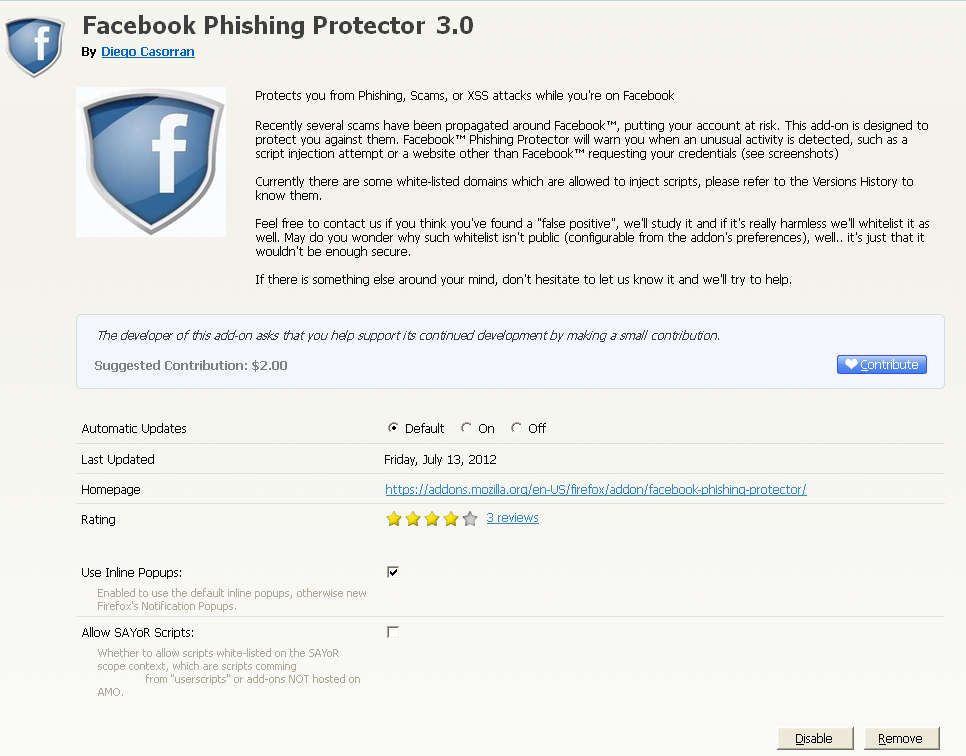The width and height of the screenshot is (966, 756).
Task: Click the first rating star
Action: point(394,519)
